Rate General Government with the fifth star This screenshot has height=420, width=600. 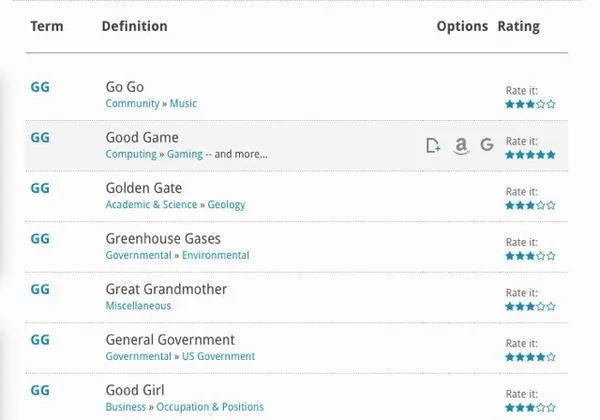(551, 357)
